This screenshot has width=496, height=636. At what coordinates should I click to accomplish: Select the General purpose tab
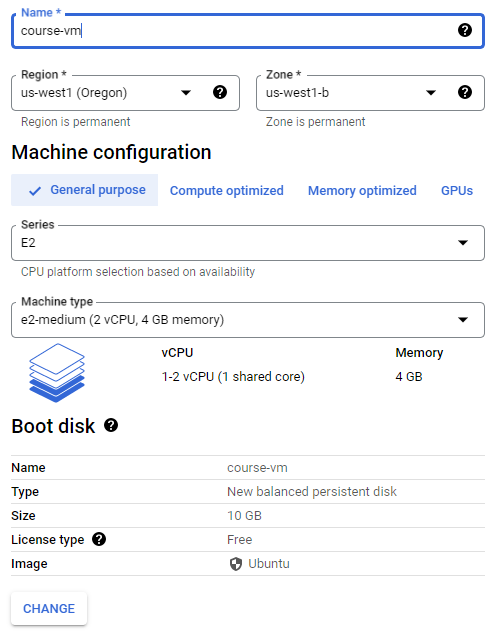pos(84,190)
